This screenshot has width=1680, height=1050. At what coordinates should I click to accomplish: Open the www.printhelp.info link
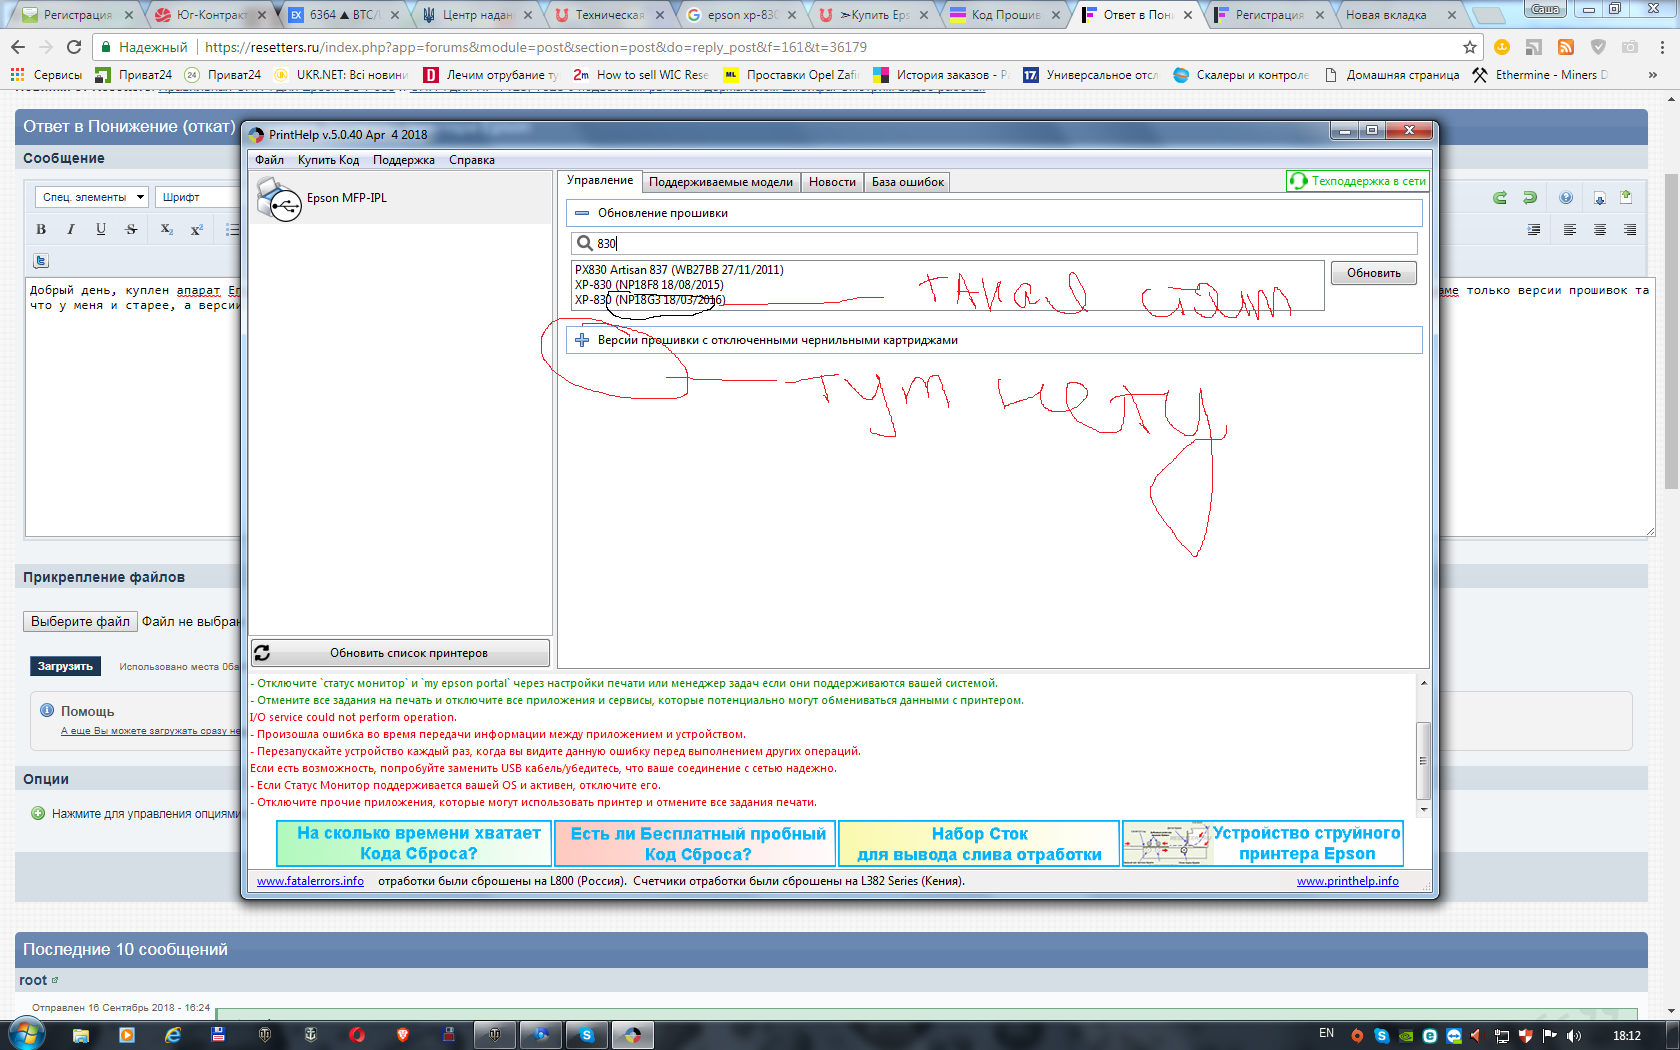[1348, 881]
